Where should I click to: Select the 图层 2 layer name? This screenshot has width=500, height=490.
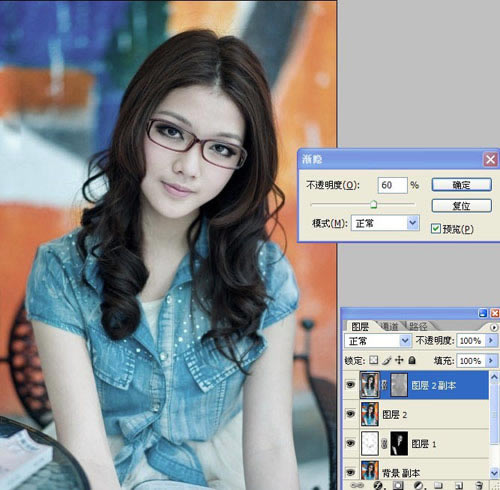395,415
